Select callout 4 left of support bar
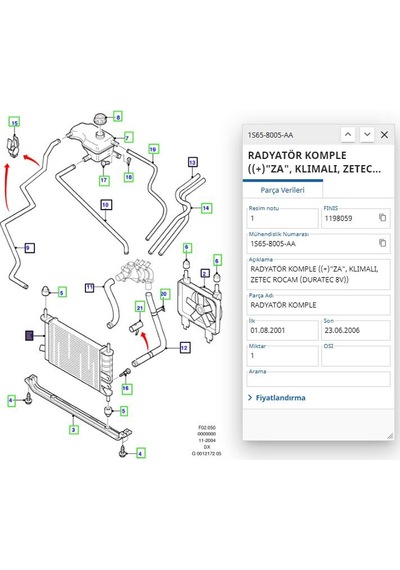 (x=11, y=400)
